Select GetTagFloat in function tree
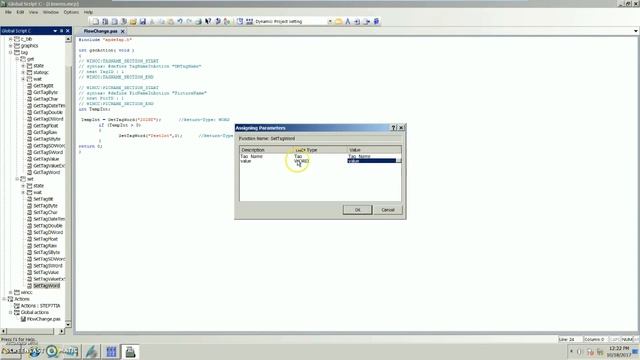The image size is (640, 360). click(x=46, y=126)
